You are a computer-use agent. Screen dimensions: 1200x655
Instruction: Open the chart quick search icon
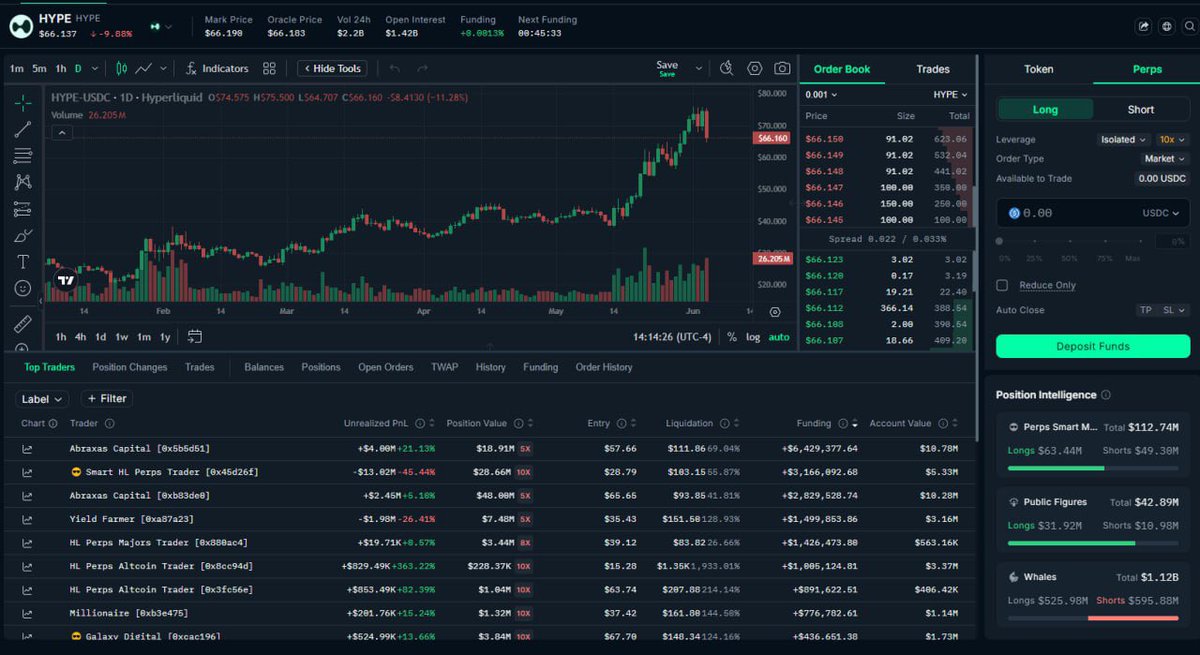point(727,68)
